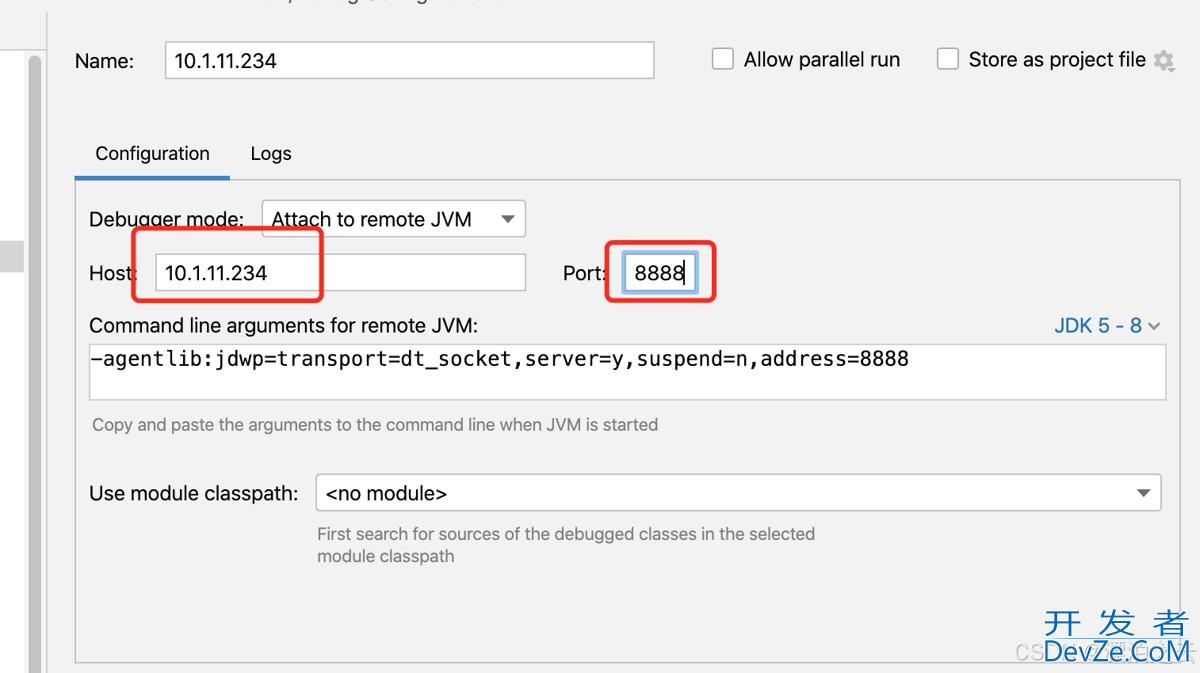Click the gear icon beside Store as project file
Screen dimensions: 1200x673
[x=1164, y=60]
